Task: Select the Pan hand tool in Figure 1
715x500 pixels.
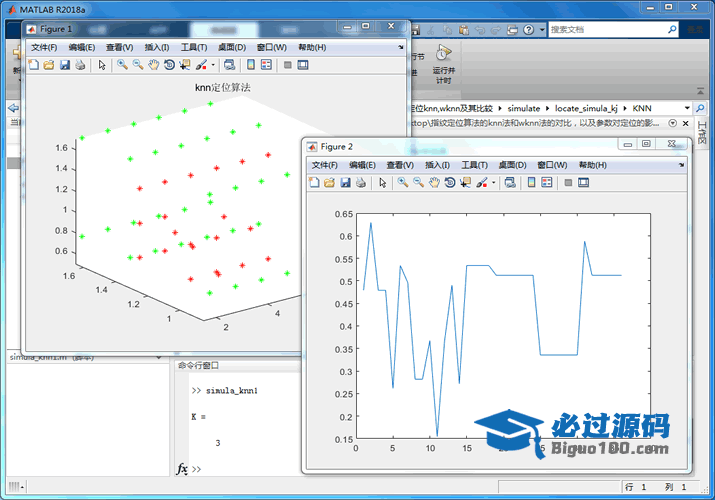Action: (153, 65)
